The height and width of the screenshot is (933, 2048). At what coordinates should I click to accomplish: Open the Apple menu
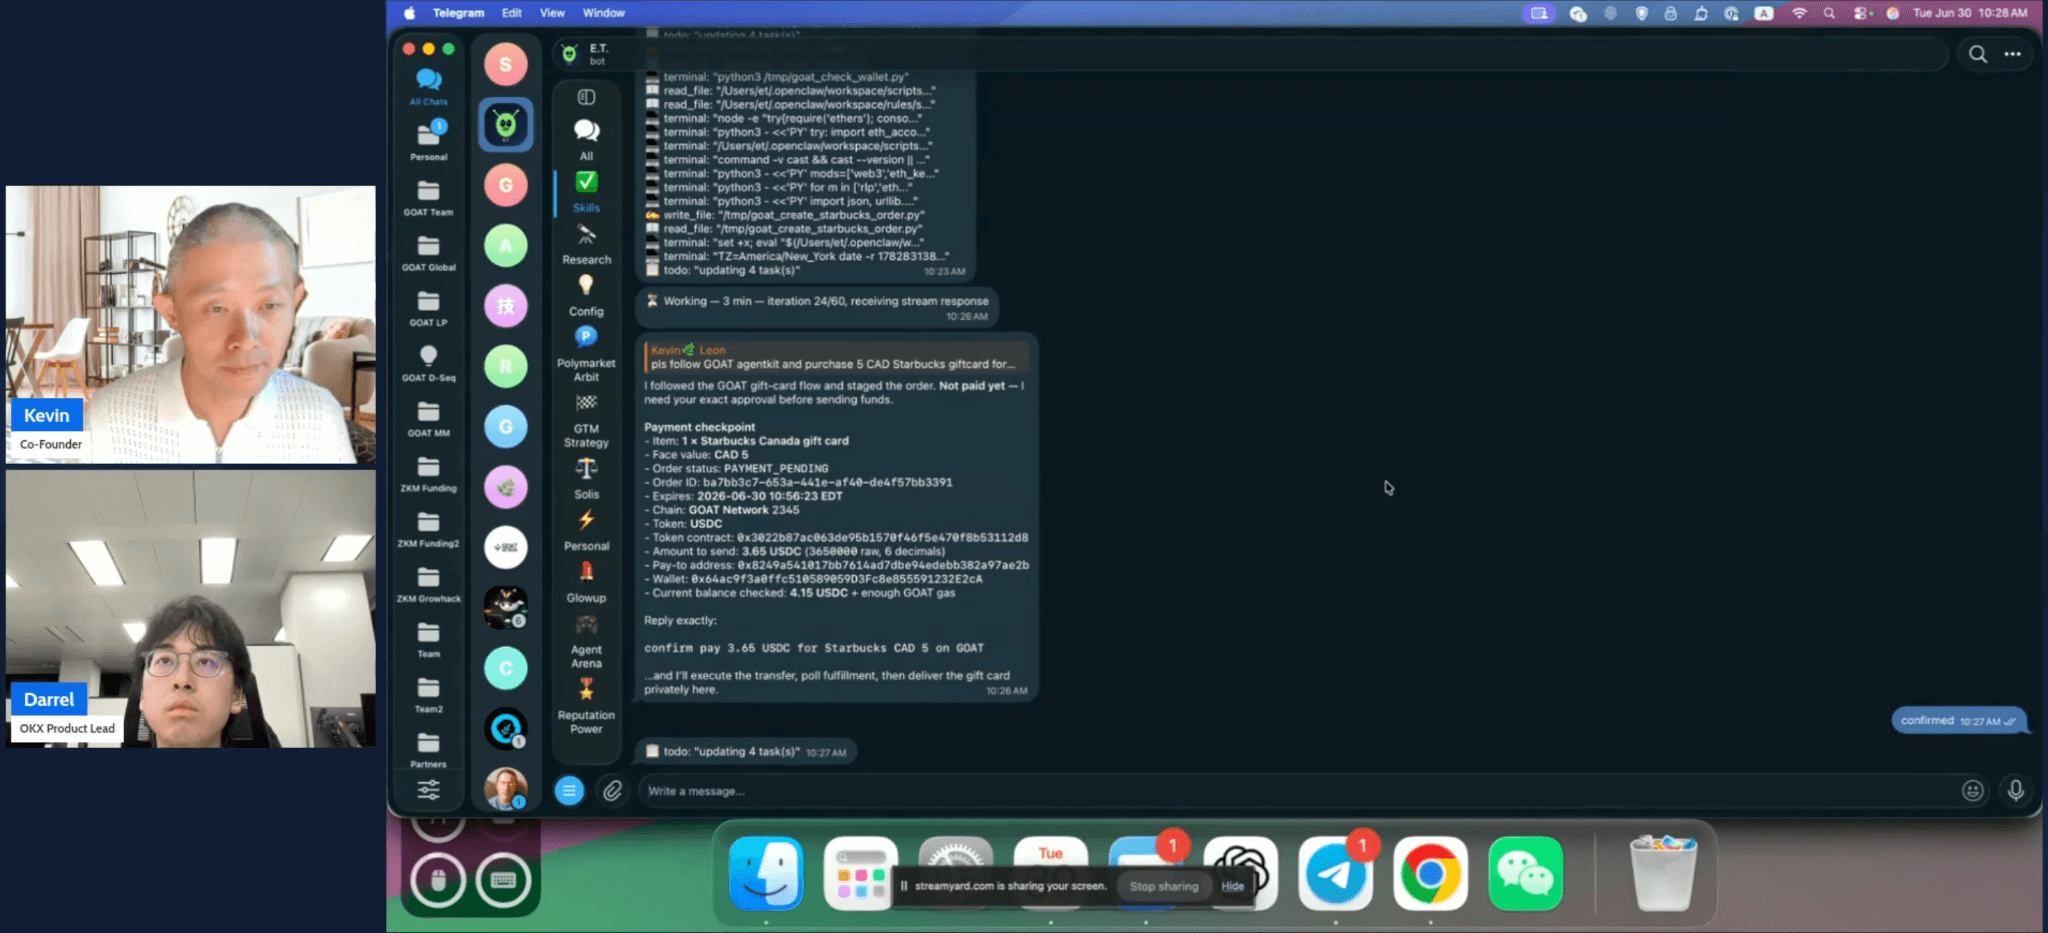(409, 13)
